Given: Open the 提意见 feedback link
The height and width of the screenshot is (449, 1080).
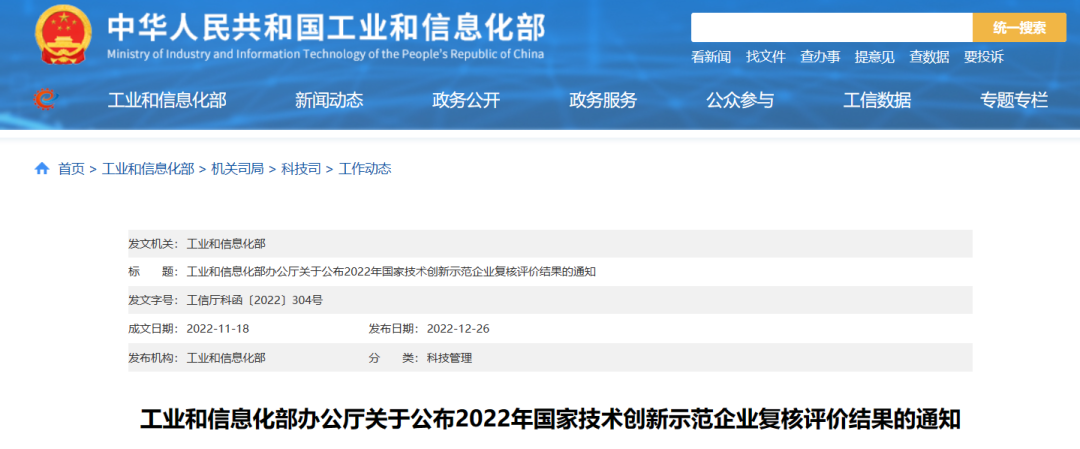Looking at the screenshot, I should click(874, 57).
